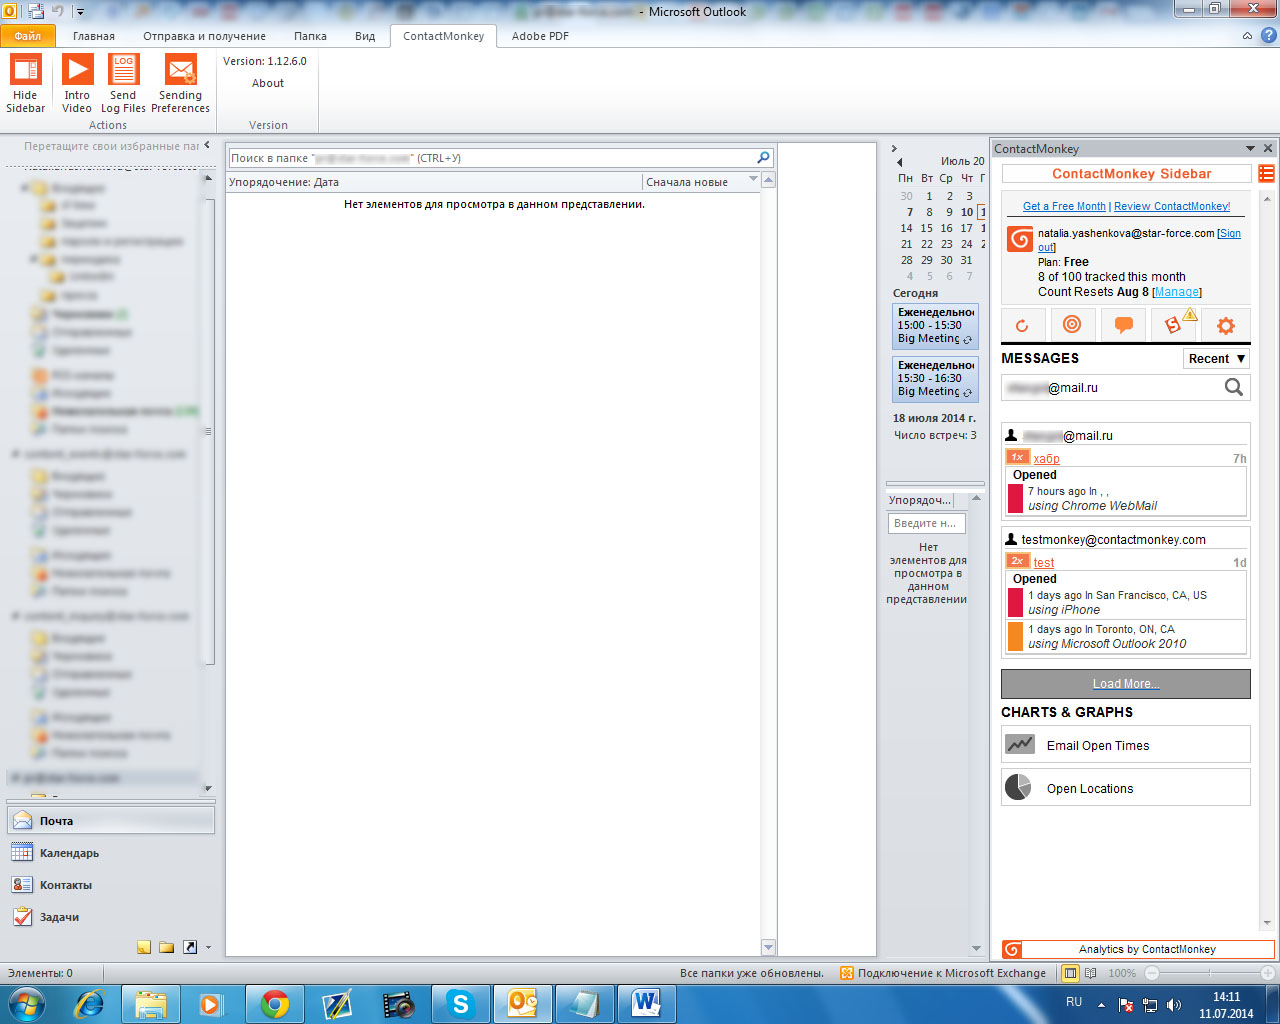The width and height of the screenshot is (1280, 1024).
Task: Click the Windows Start button
Action: point(26,1003)
